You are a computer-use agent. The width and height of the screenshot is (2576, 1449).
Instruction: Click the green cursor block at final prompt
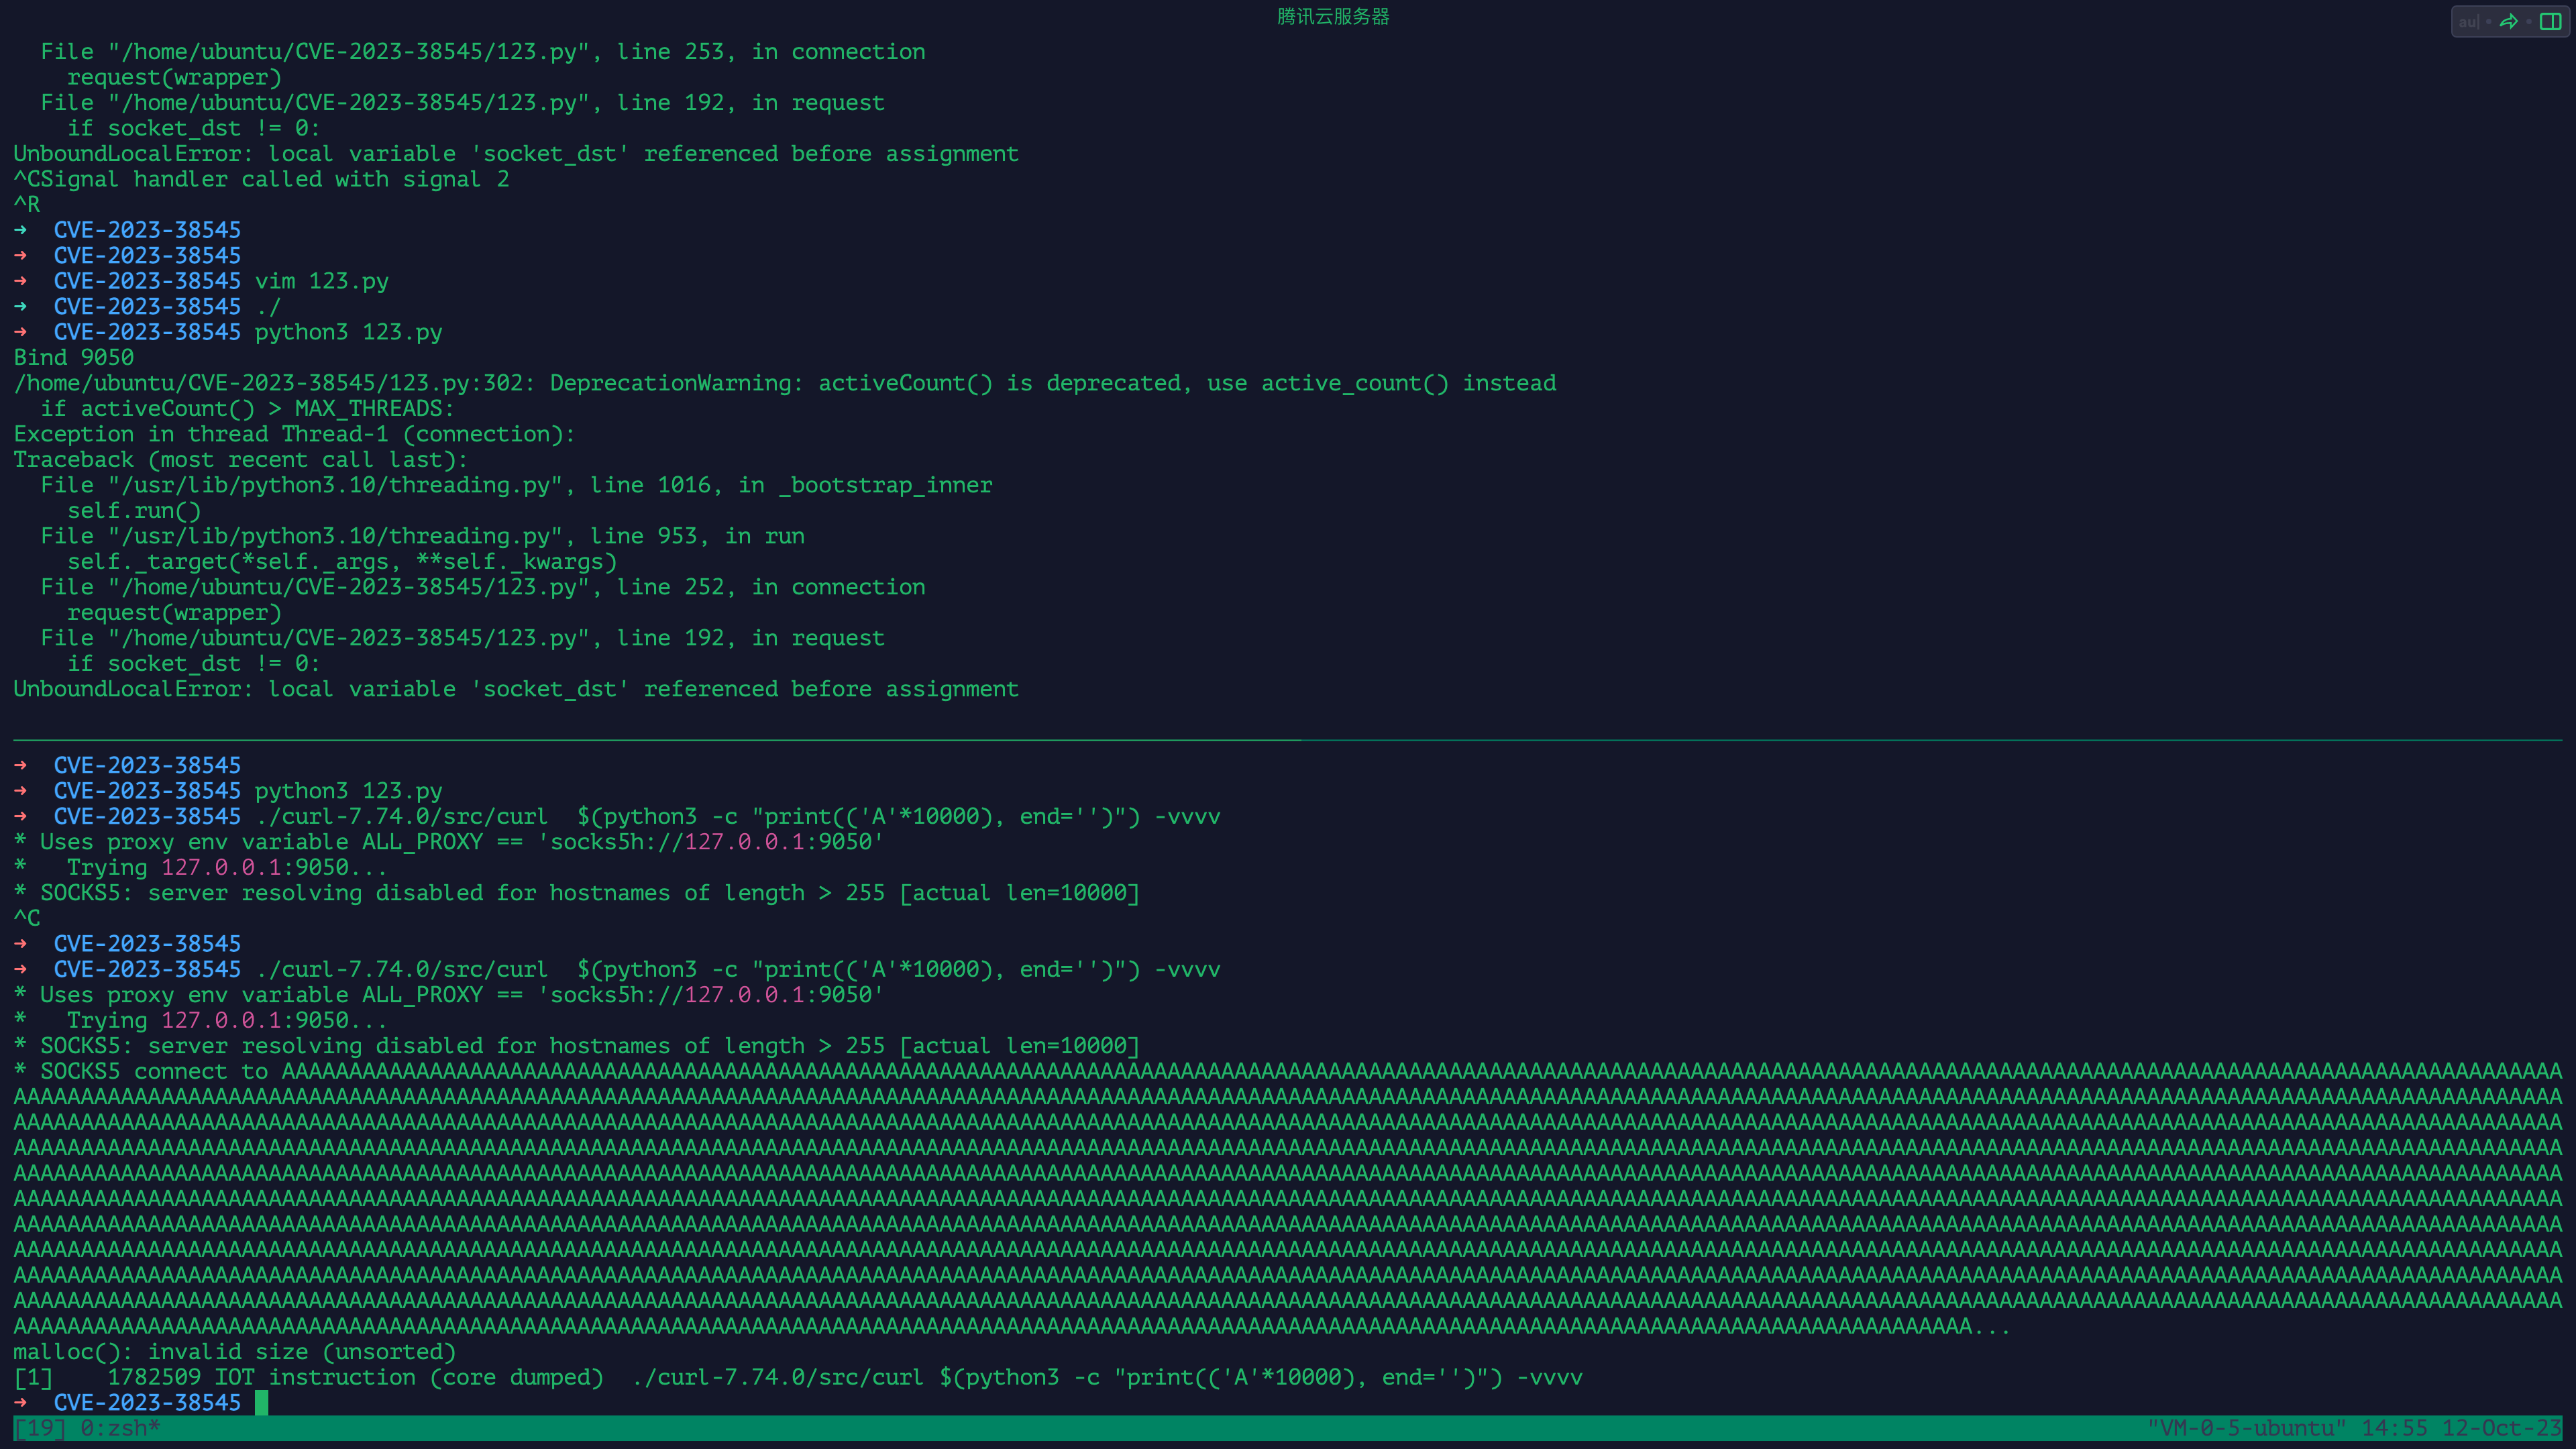click(x=261, y=1402)
